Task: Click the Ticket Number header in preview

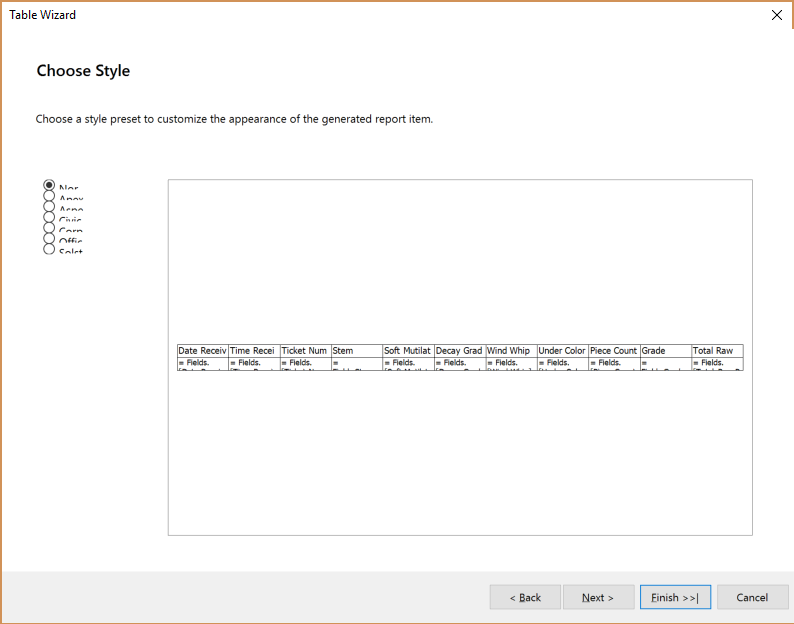Action: pos(305,351)
